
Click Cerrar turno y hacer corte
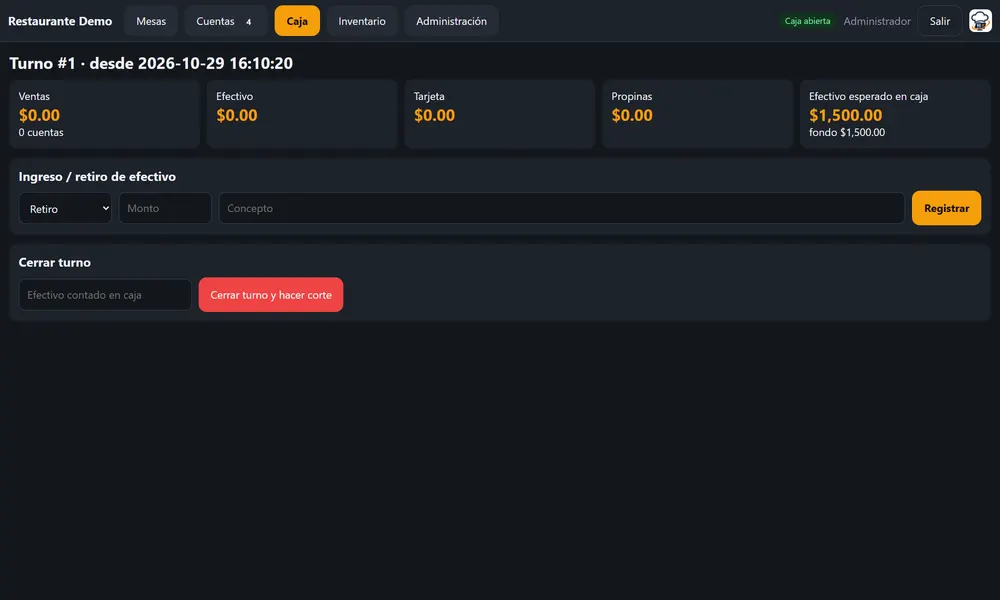[x=271, y=295]
